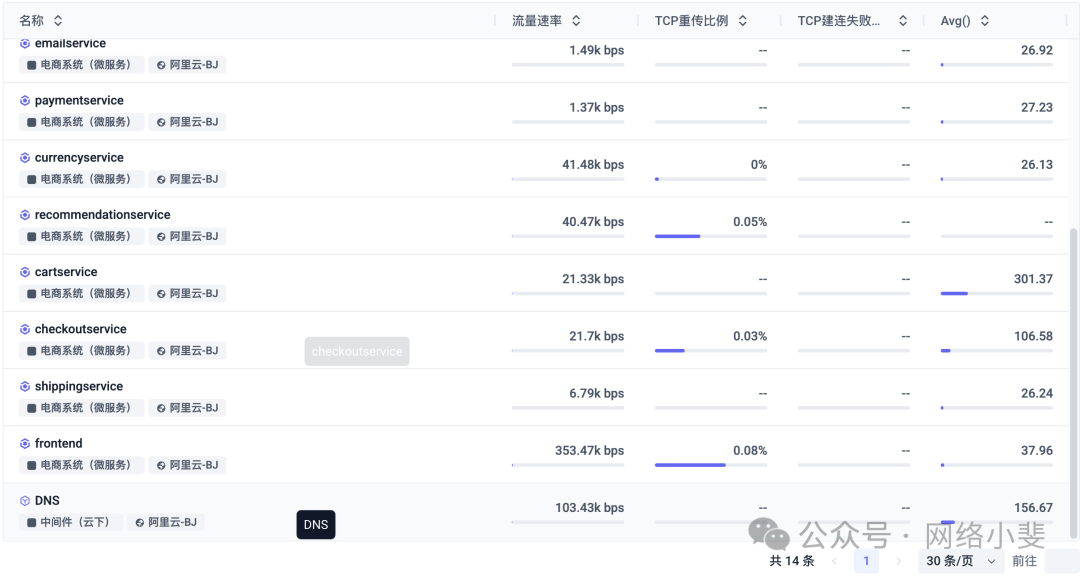
Task: Click the paymentservice service icon
Action: click(25, 101)
